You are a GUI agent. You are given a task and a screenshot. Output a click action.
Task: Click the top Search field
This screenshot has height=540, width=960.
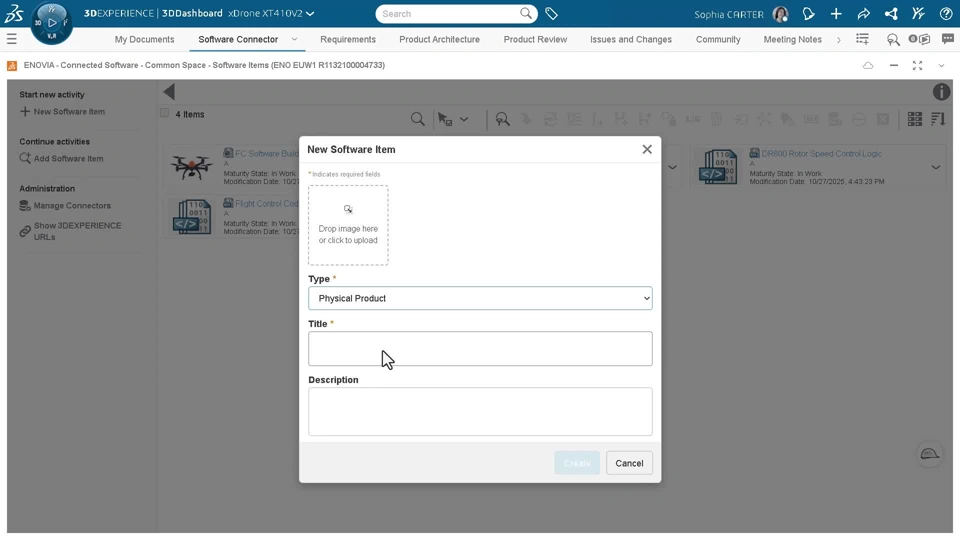[x=448, y=13]
